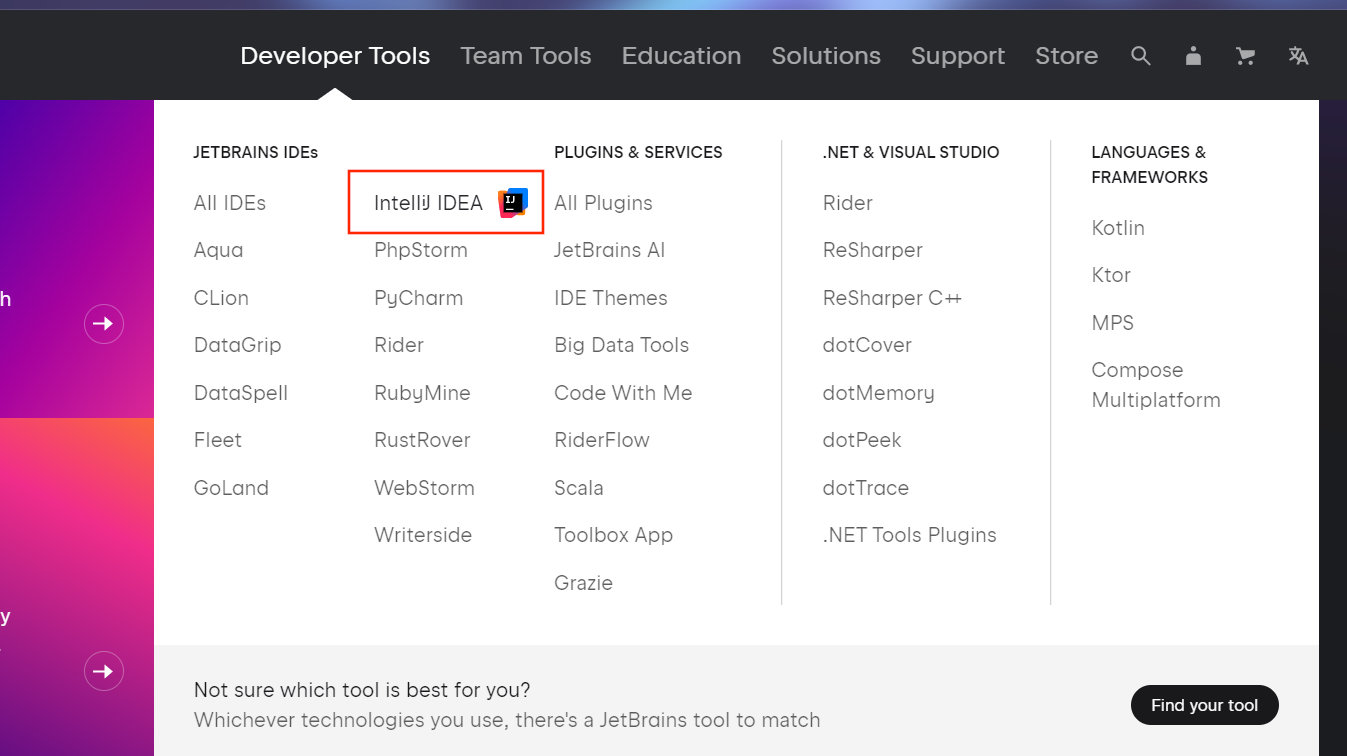Open the Grazie link
Screen dimensions: 1347x756
(x=583, y=583)
